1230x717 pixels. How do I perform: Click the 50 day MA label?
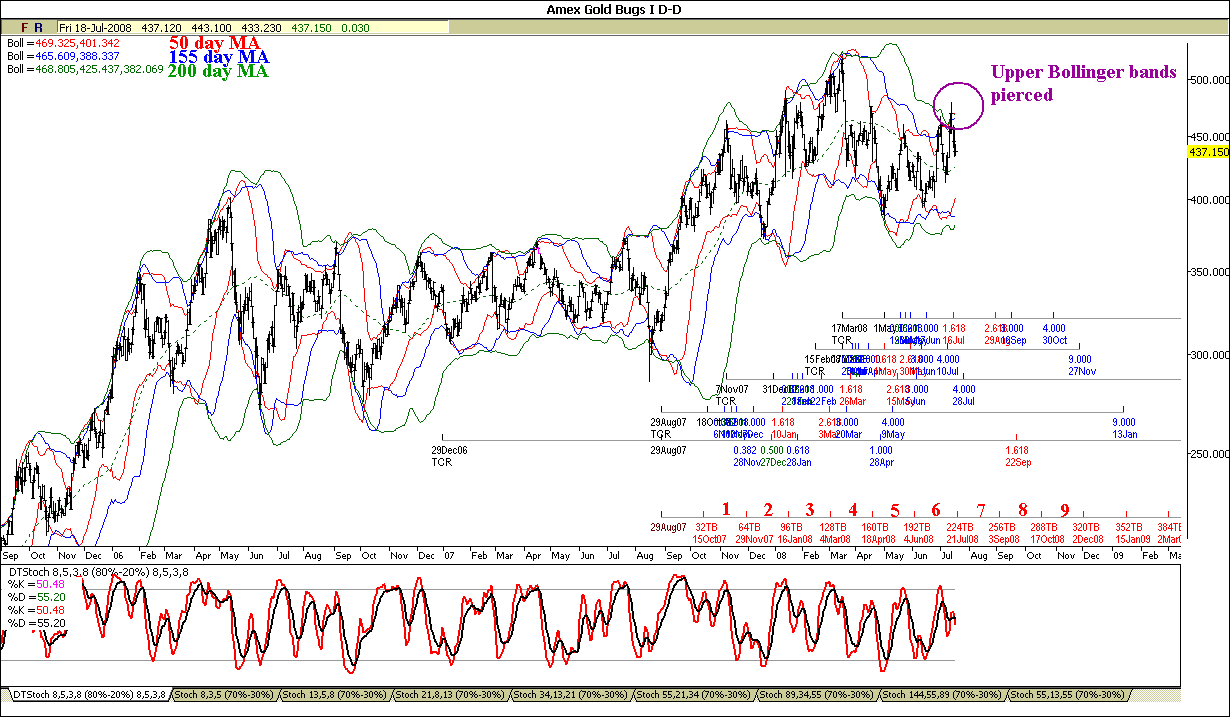[x=214, y=44]
